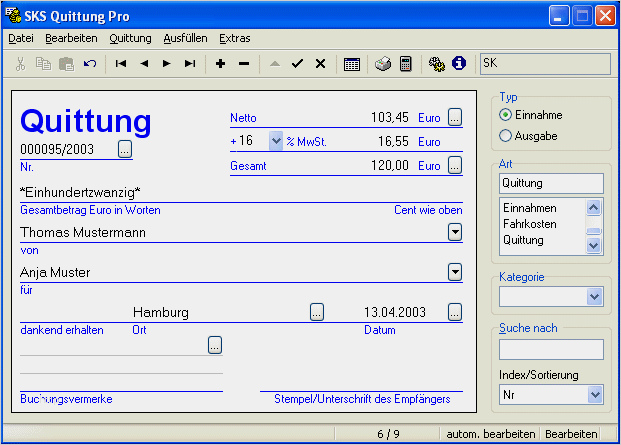
Task: Open the Ausfüllen menu
Action: pos(185,38)
